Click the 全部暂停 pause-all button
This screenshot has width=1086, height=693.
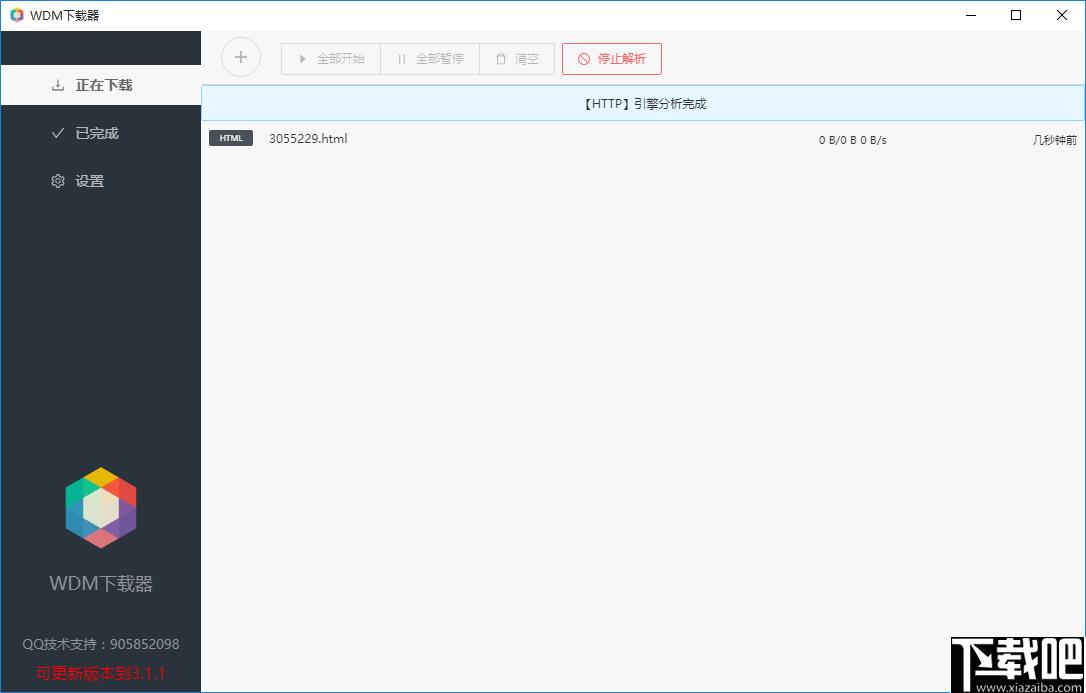tap(430, 59)
